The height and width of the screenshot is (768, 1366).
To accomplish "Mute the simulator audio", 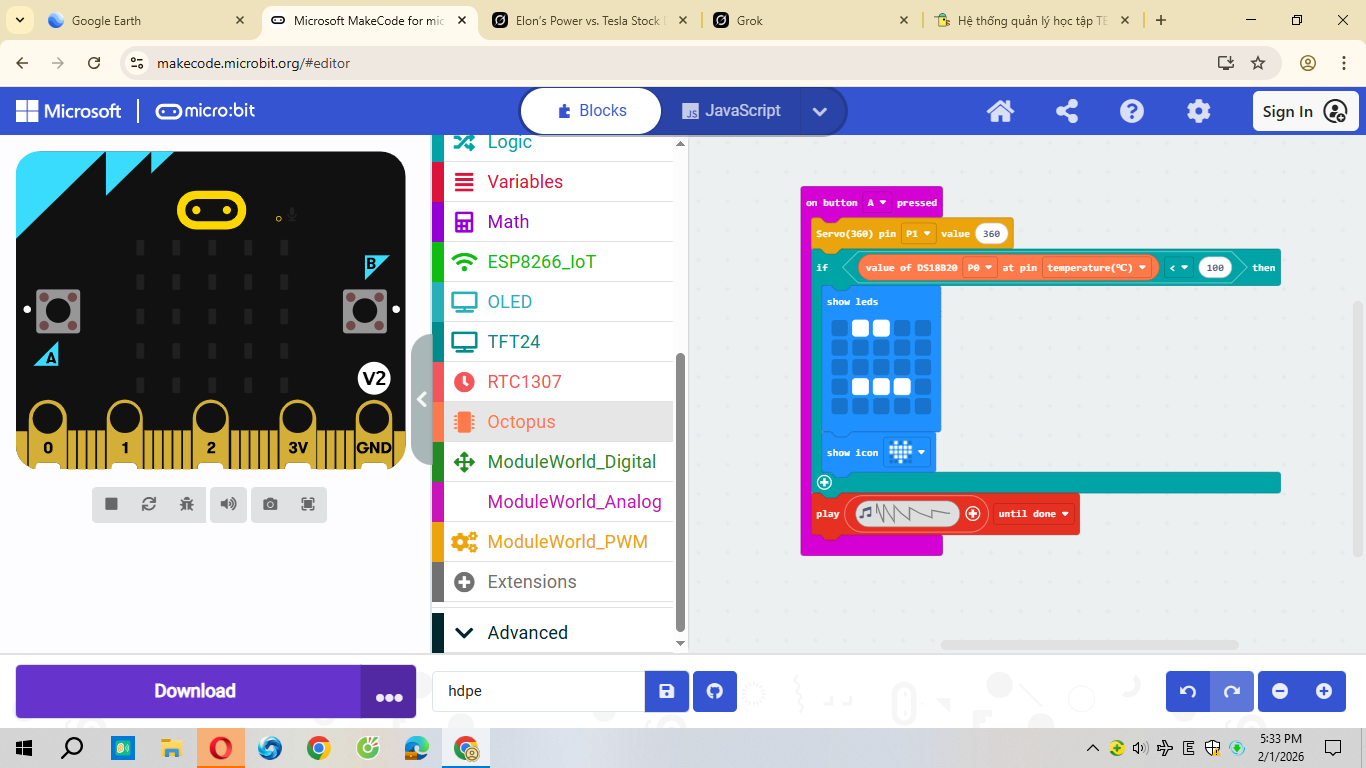I will [x=229, y=504].
